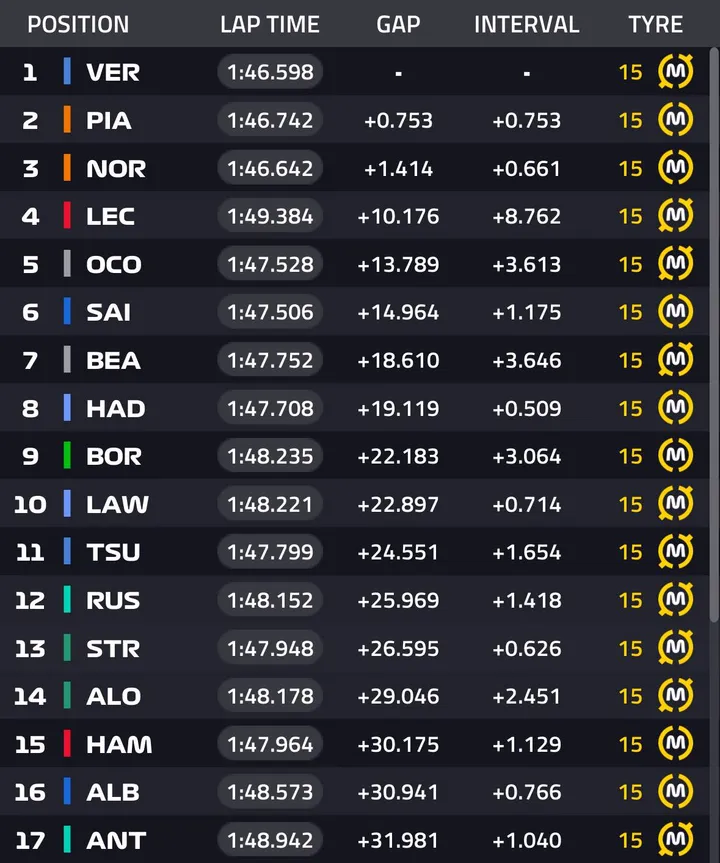Click the ANT row tyre icon
This screenshot has height=863, width=720.
tap(675, 840)
